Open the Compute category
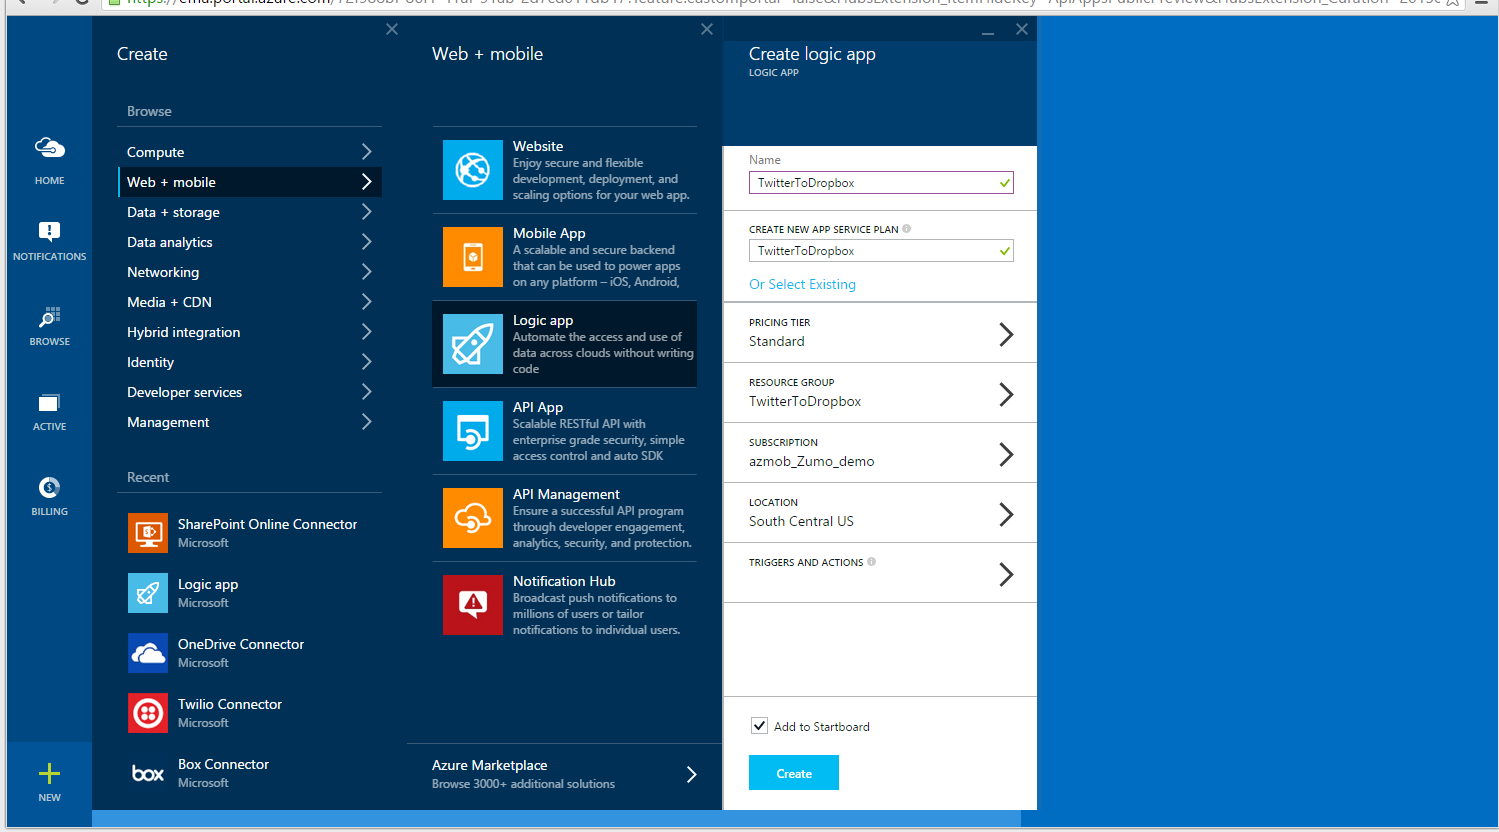This screenshot has width=1499, height=832. 249,152
